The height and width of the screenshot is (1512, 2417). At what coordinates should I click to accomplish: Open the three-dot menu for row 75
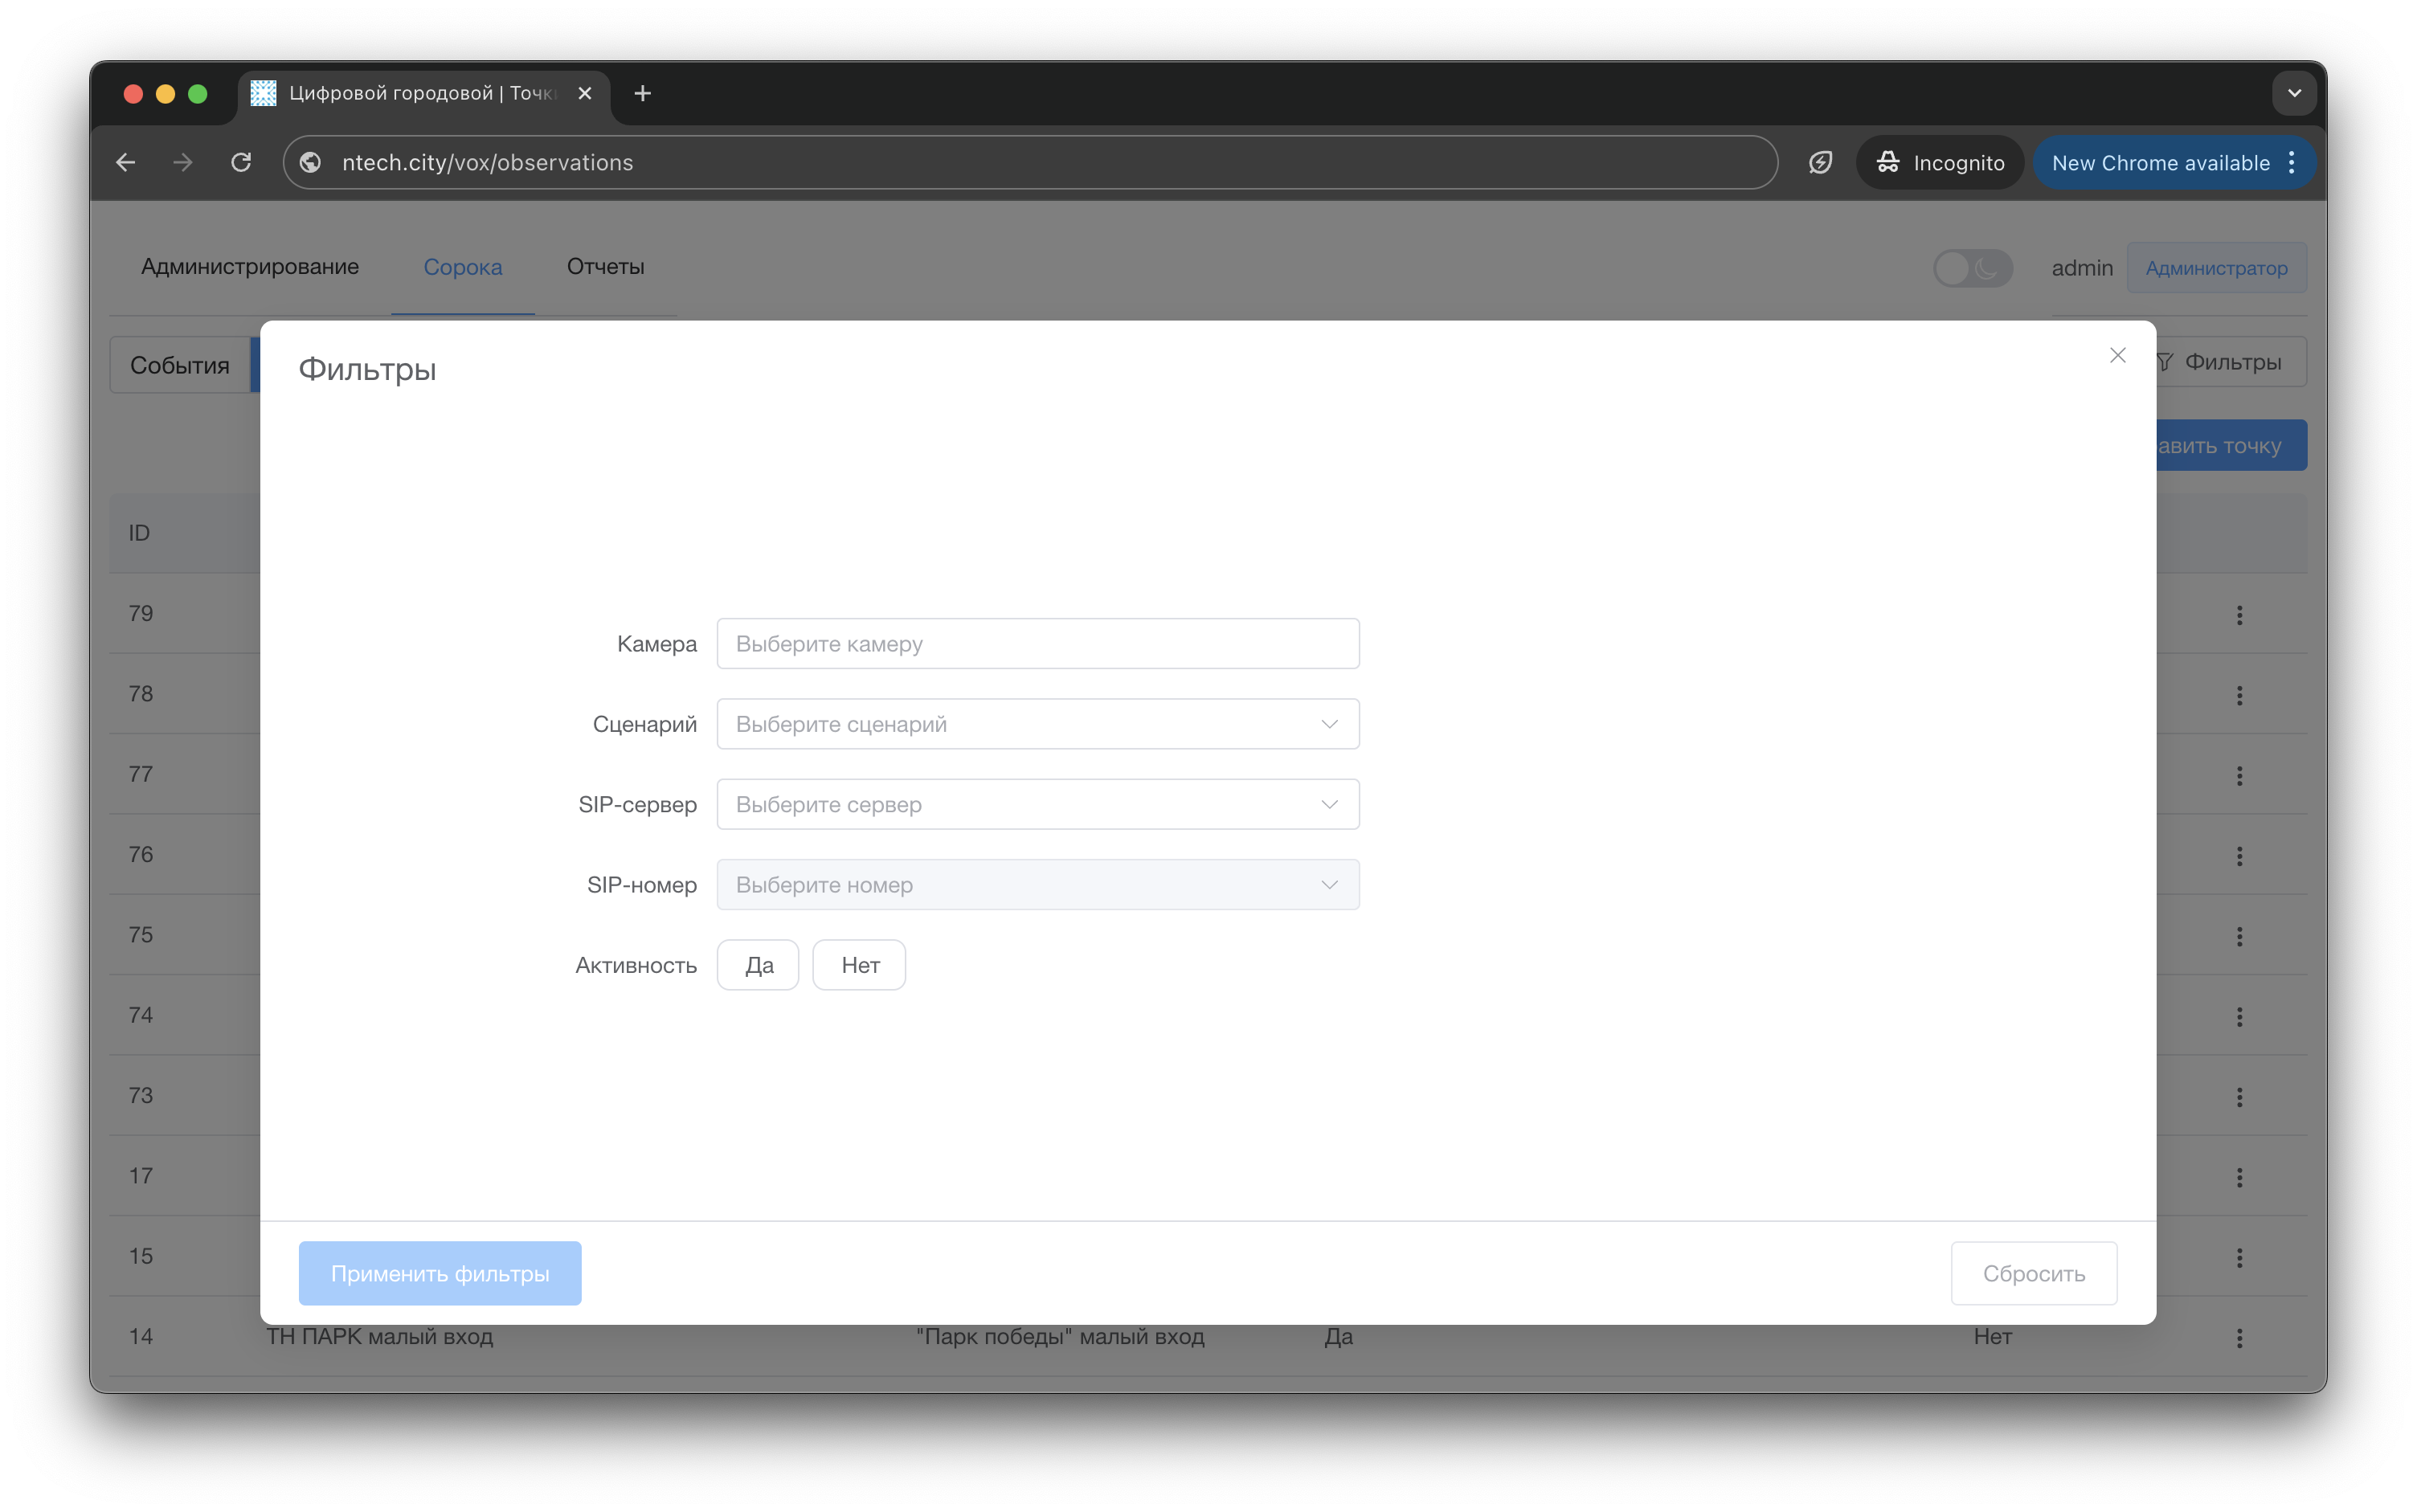click(x=2239, y=936)
